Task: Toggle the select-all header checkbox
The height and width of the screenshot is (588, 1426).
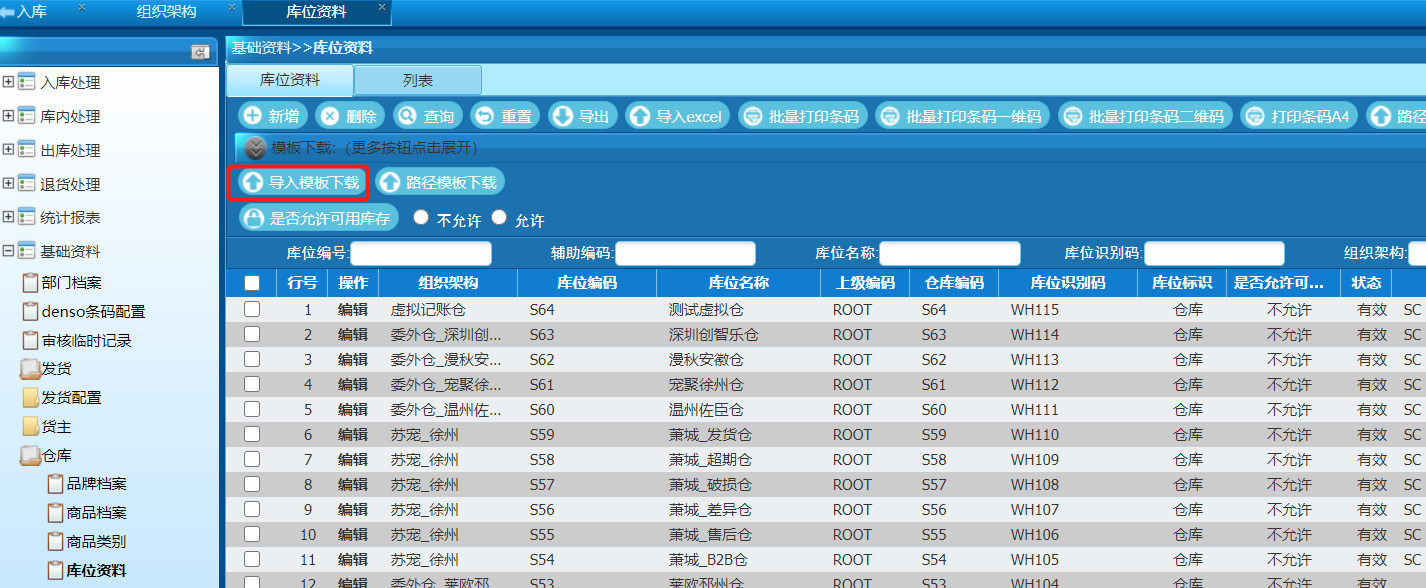Action: (x=252, y=283)
